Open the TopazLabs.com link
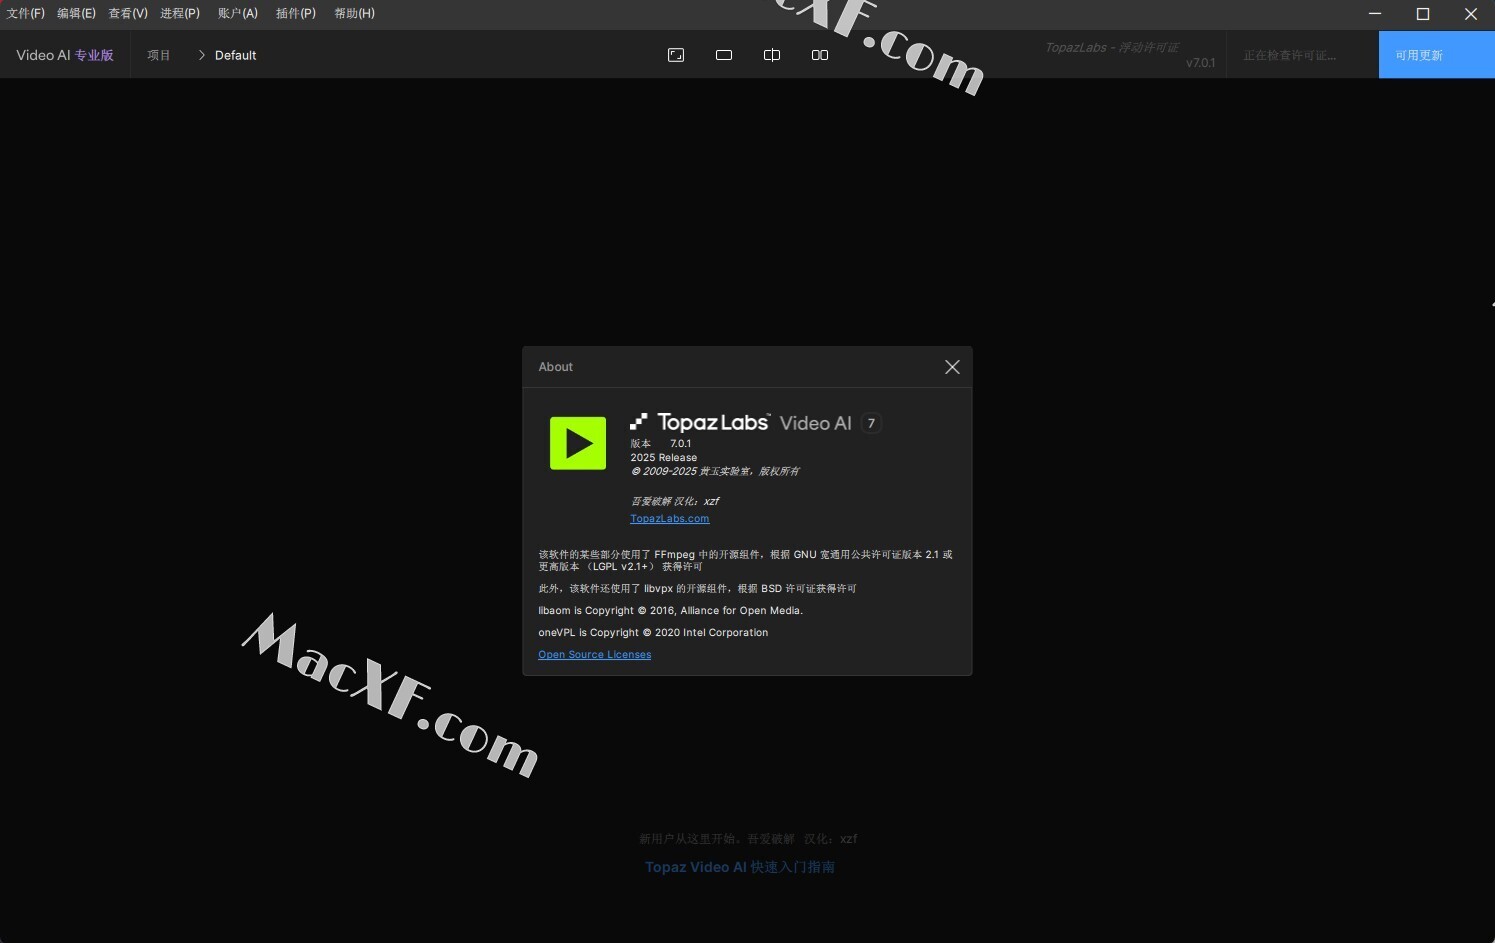Viewport: 1495px width, 943px height. point(670,519)
